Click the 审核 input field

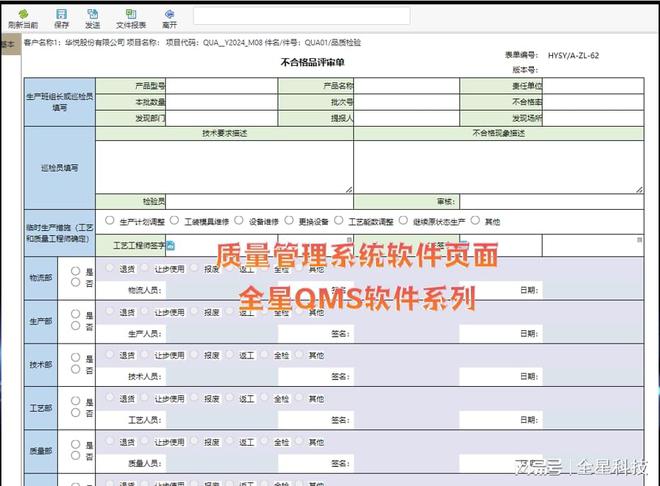(551, 202)
